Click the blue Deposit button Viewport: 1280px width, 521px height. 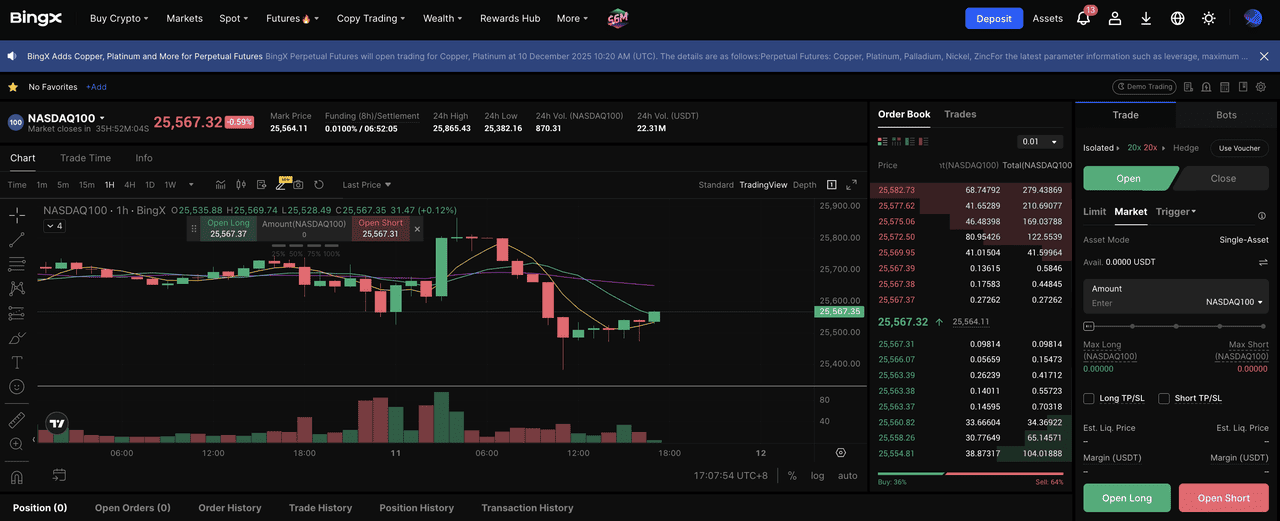click(x=993, y=18)
